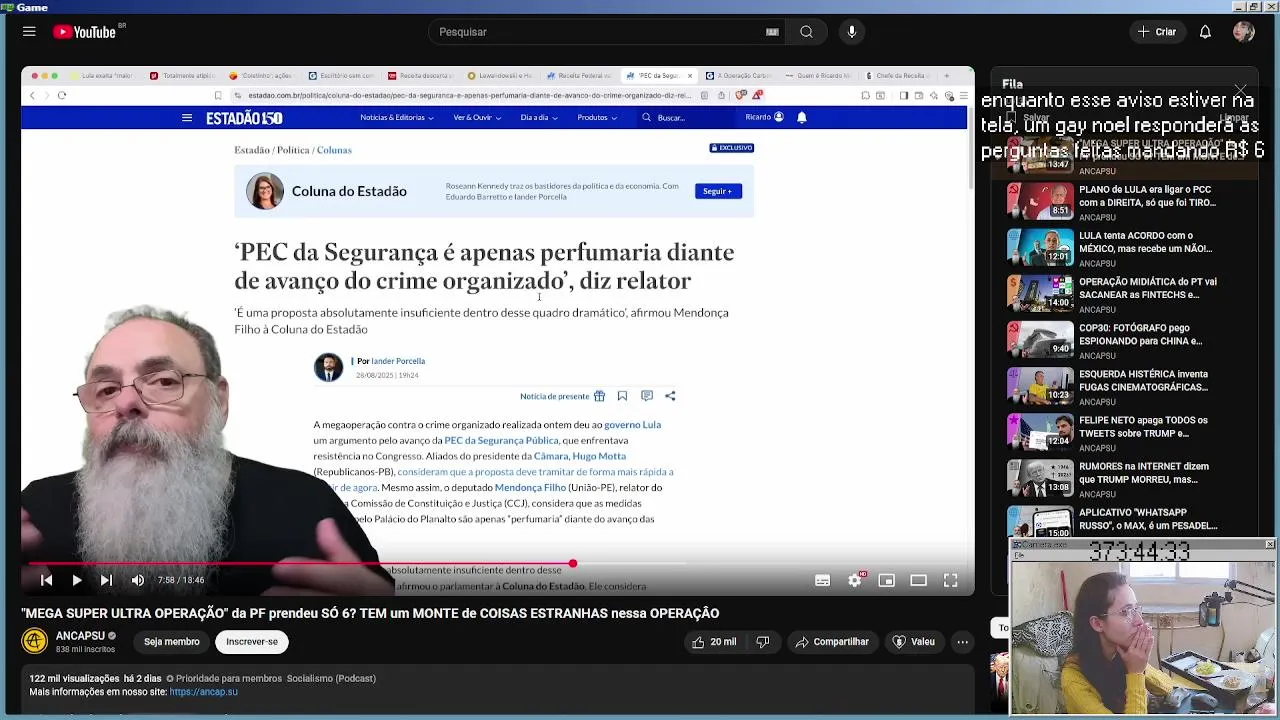Expand Ver & Ouvir menu
Image resolution: width=1280 pixels, height=720 pixels.
coord(476,118)
